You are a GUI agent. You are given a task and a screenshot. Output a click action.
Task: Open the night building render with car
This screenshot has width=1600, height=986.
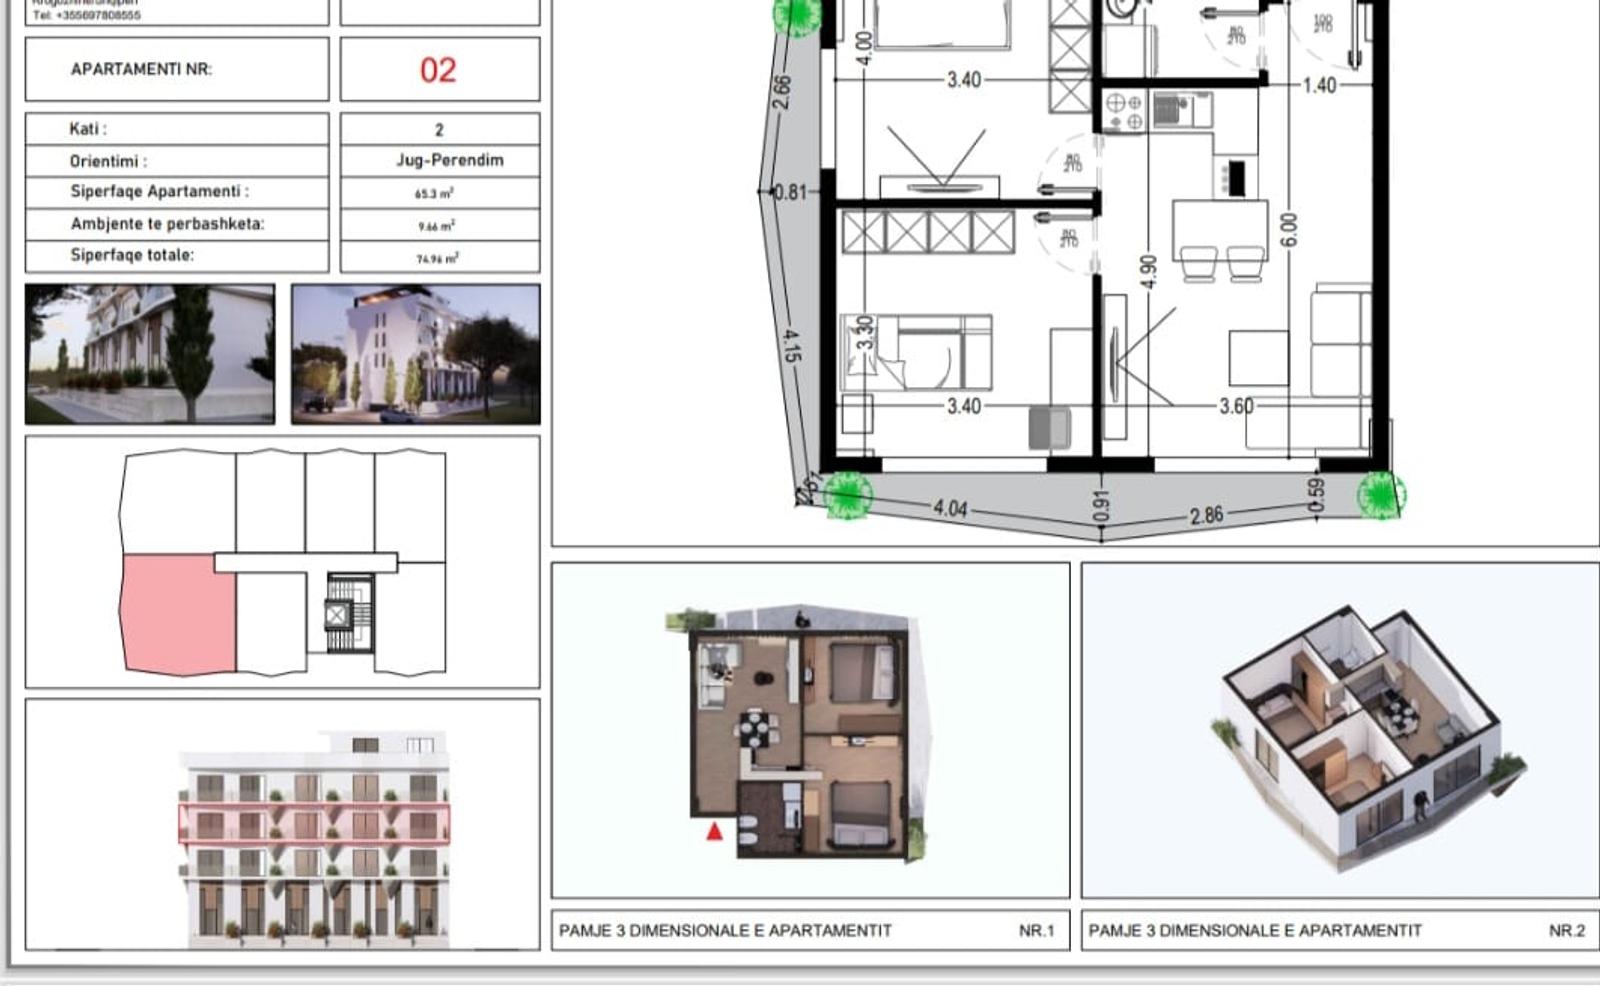(x=416, y=354)
